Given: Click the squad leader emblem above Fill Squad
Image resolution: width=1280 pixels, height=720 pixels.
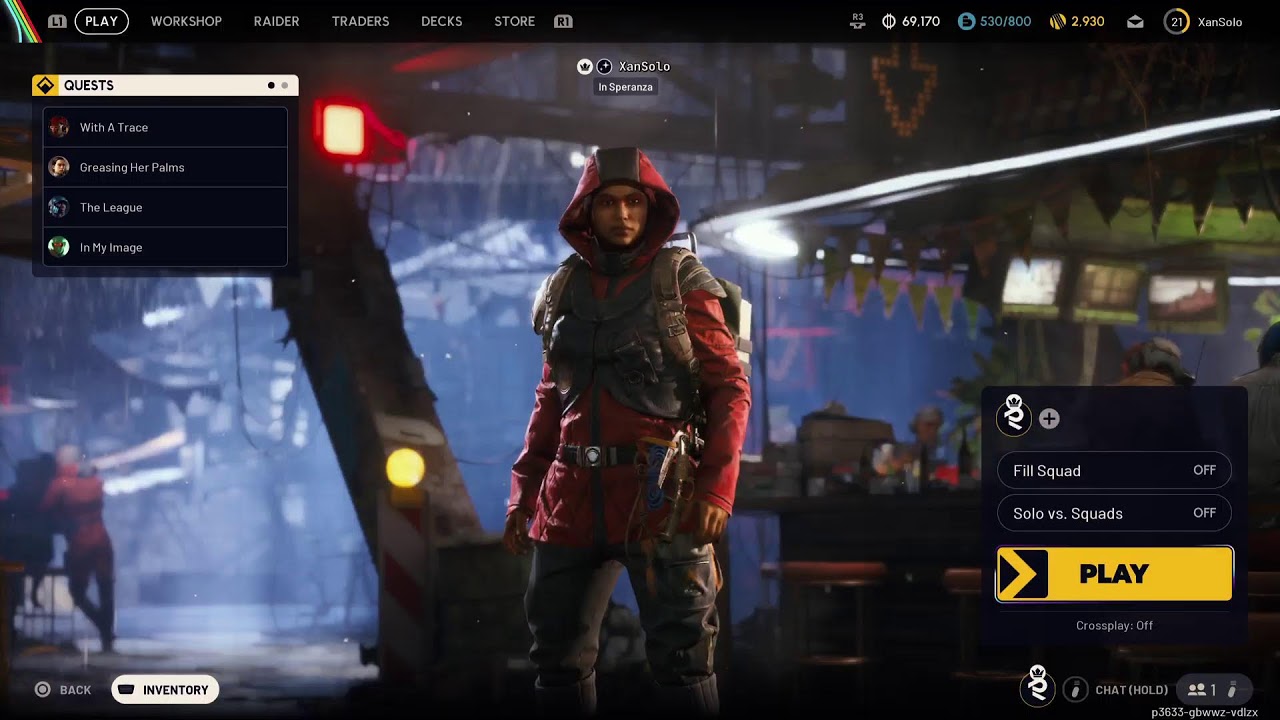Looking at the screenshot, I should pos(1014,415).
